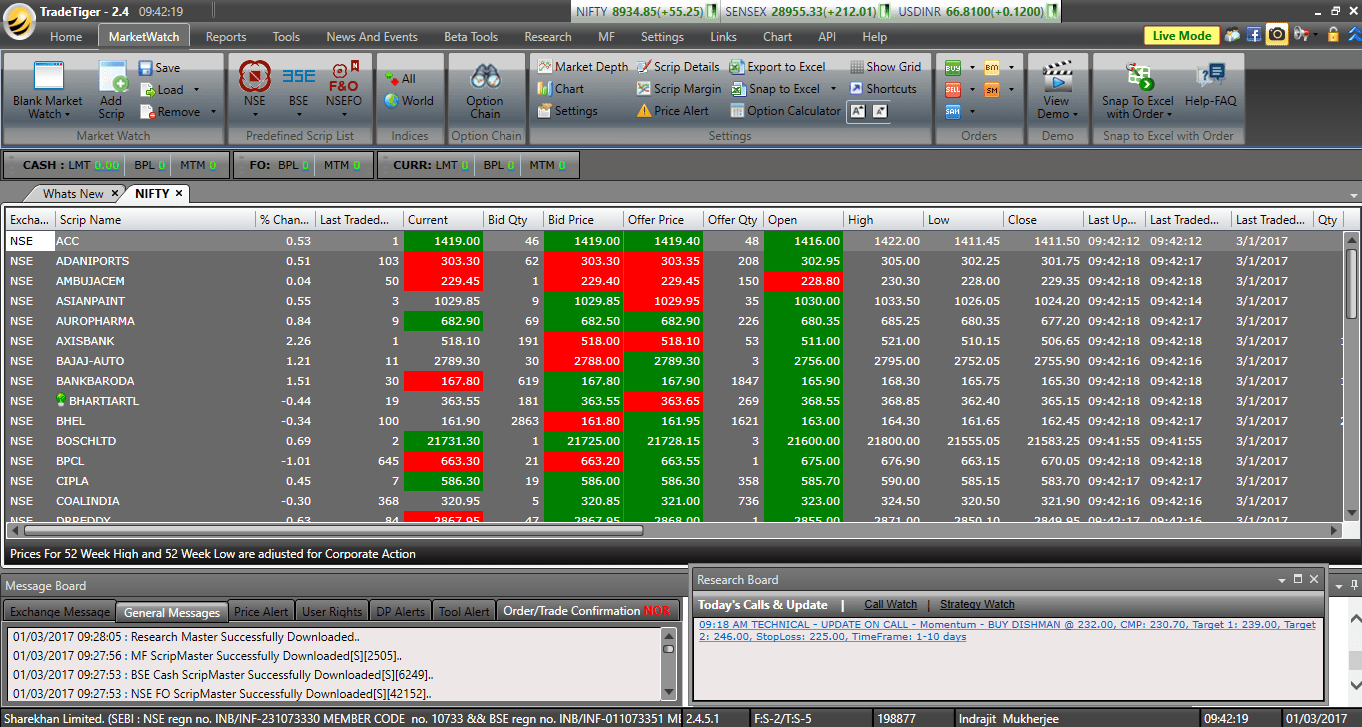1362x727 pixels.
Task: Click the red SELL order icon
Action: pos(953,90)
